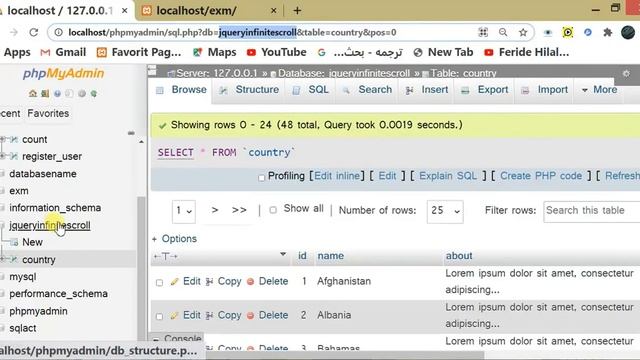
Task: Open the browser extensions puzzle icon
Action: click(607, 32)
